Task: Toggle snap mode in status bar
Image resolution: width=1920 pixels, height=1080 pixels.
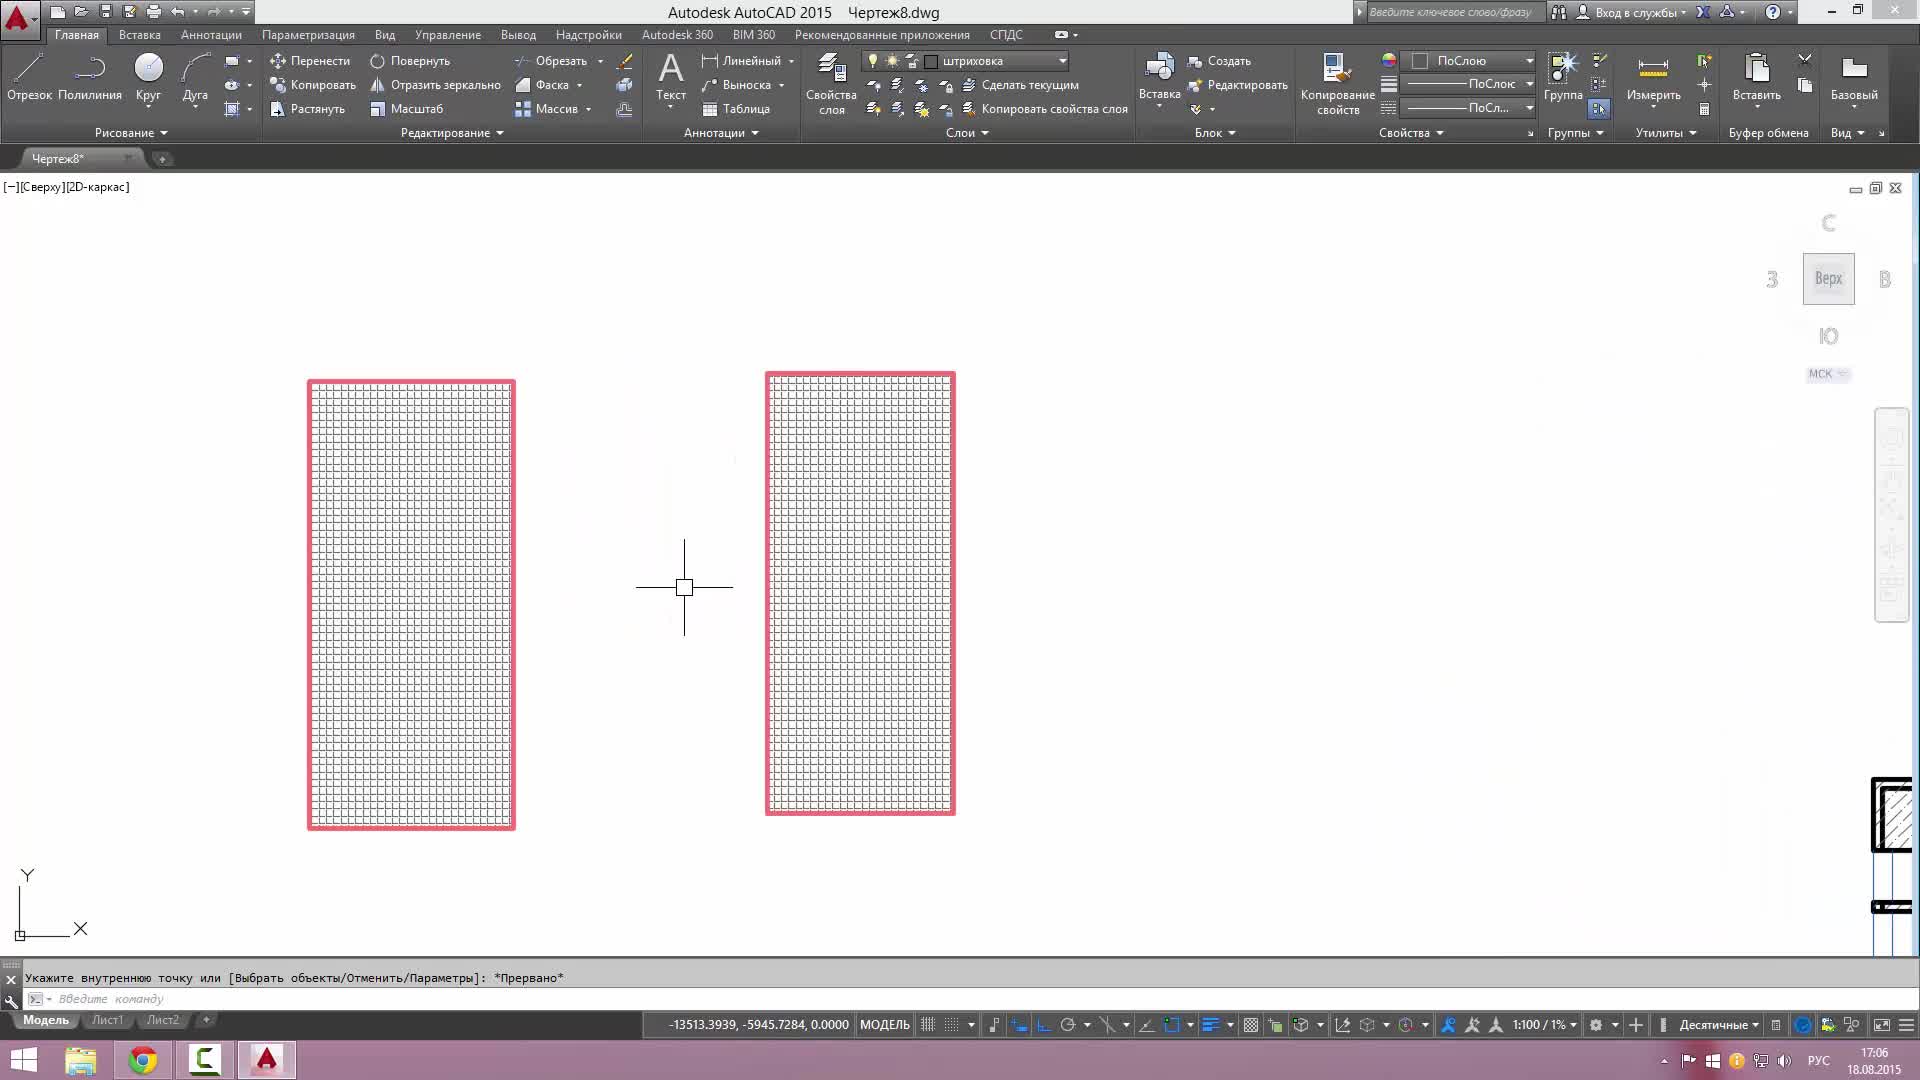Action: 952,1025
